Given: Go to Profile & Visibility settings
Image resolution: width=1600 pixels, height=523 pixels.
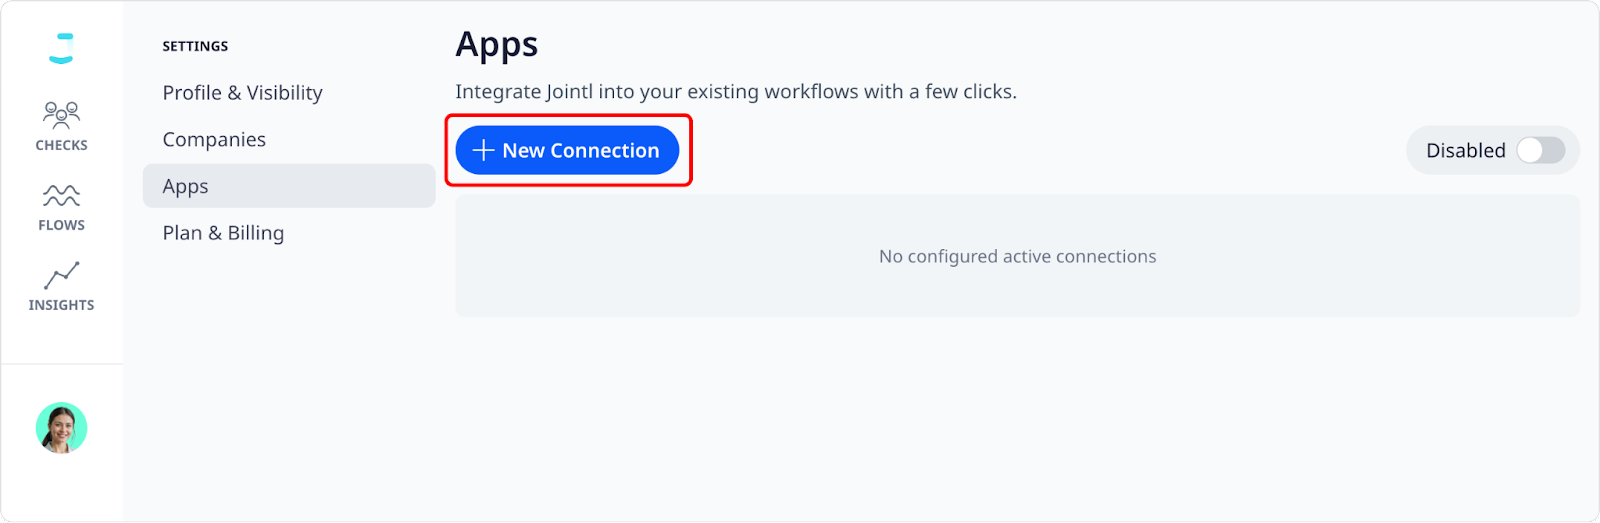Looking at the screenshot, I should tap(242, 93).
